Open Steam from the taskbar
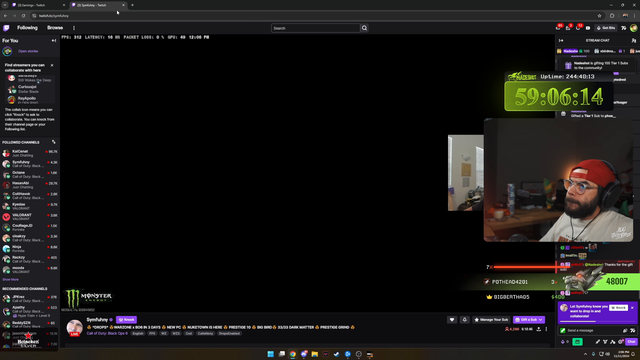This screenshot has height=360, width=640. (336, 354)
